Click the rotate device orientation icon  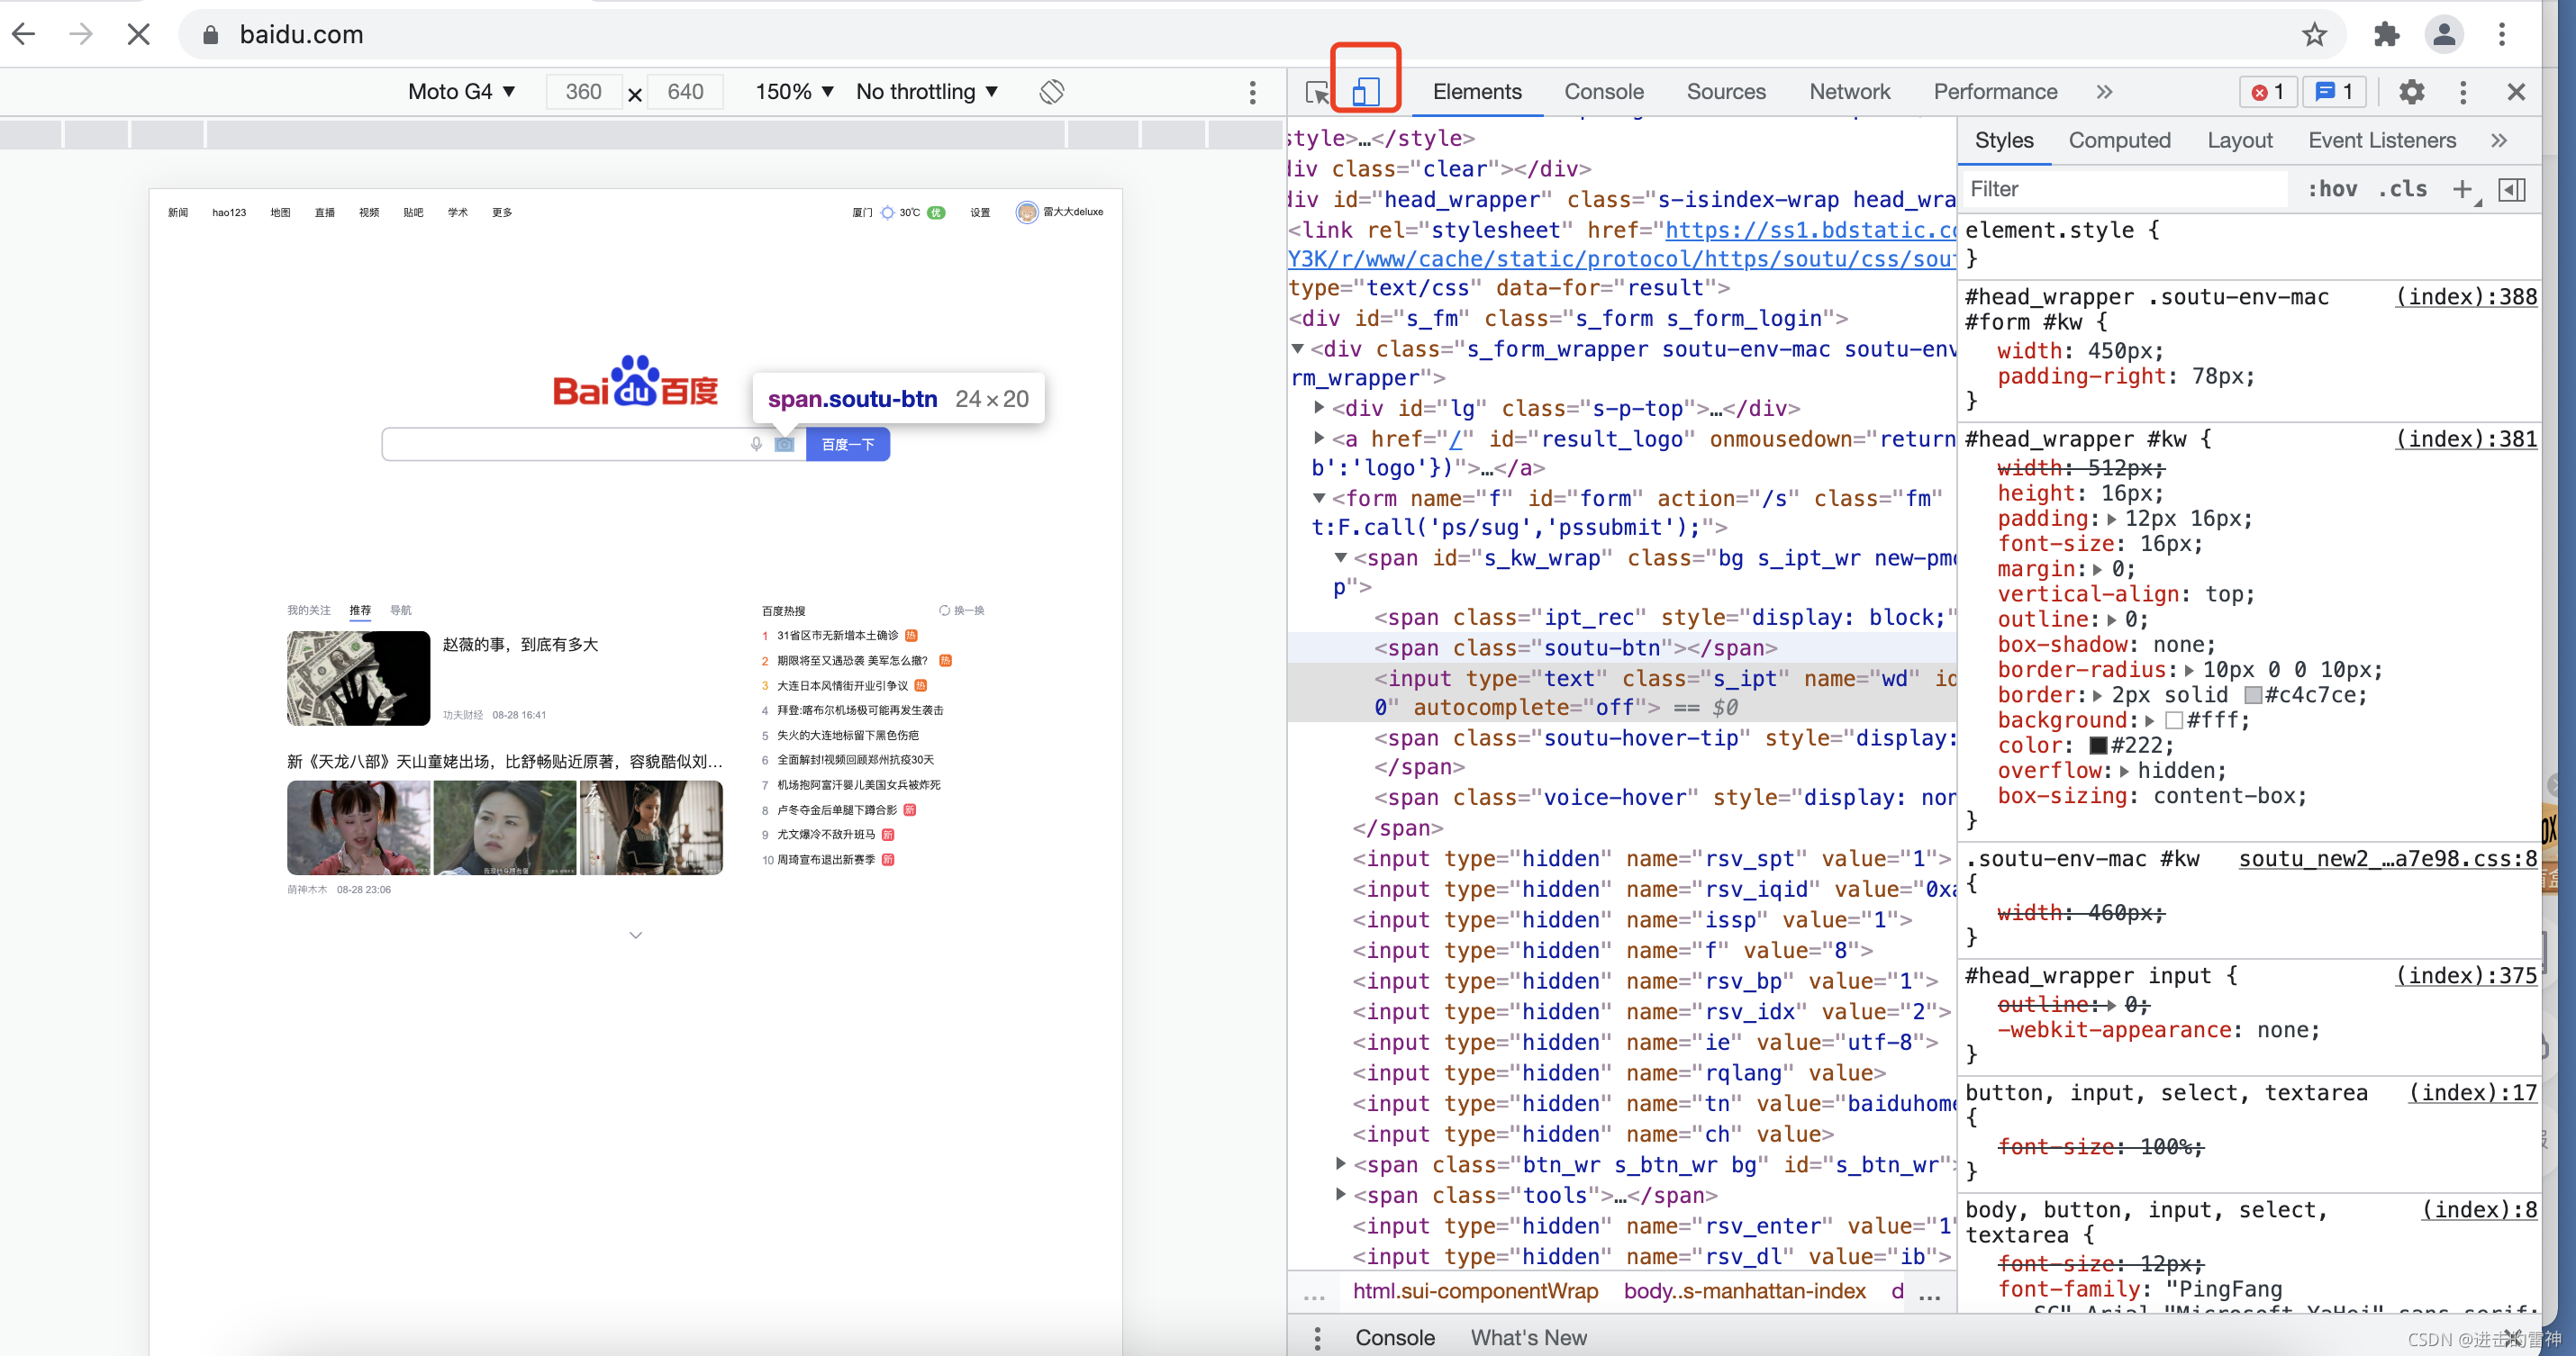pyautogui.click(x=1051, y=92)
